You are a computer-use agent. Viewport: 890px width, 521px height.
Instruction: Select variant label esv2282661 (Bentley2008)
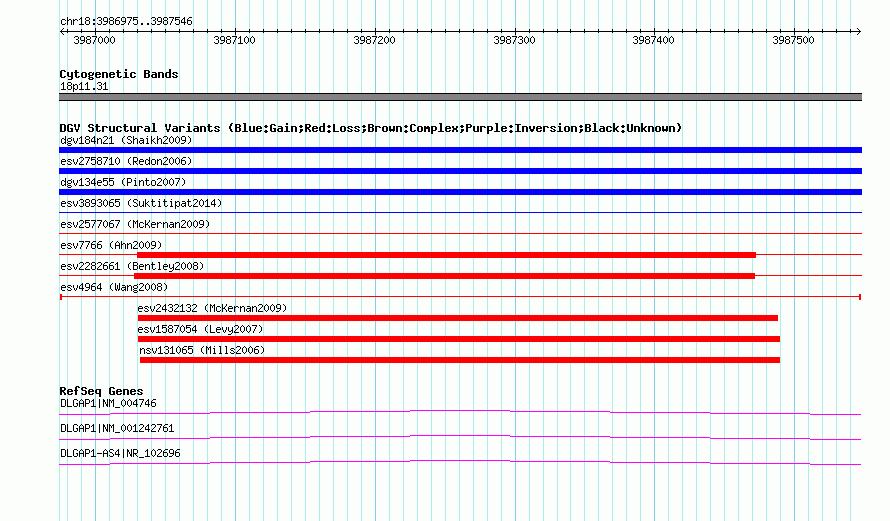[x=132, y=266]
